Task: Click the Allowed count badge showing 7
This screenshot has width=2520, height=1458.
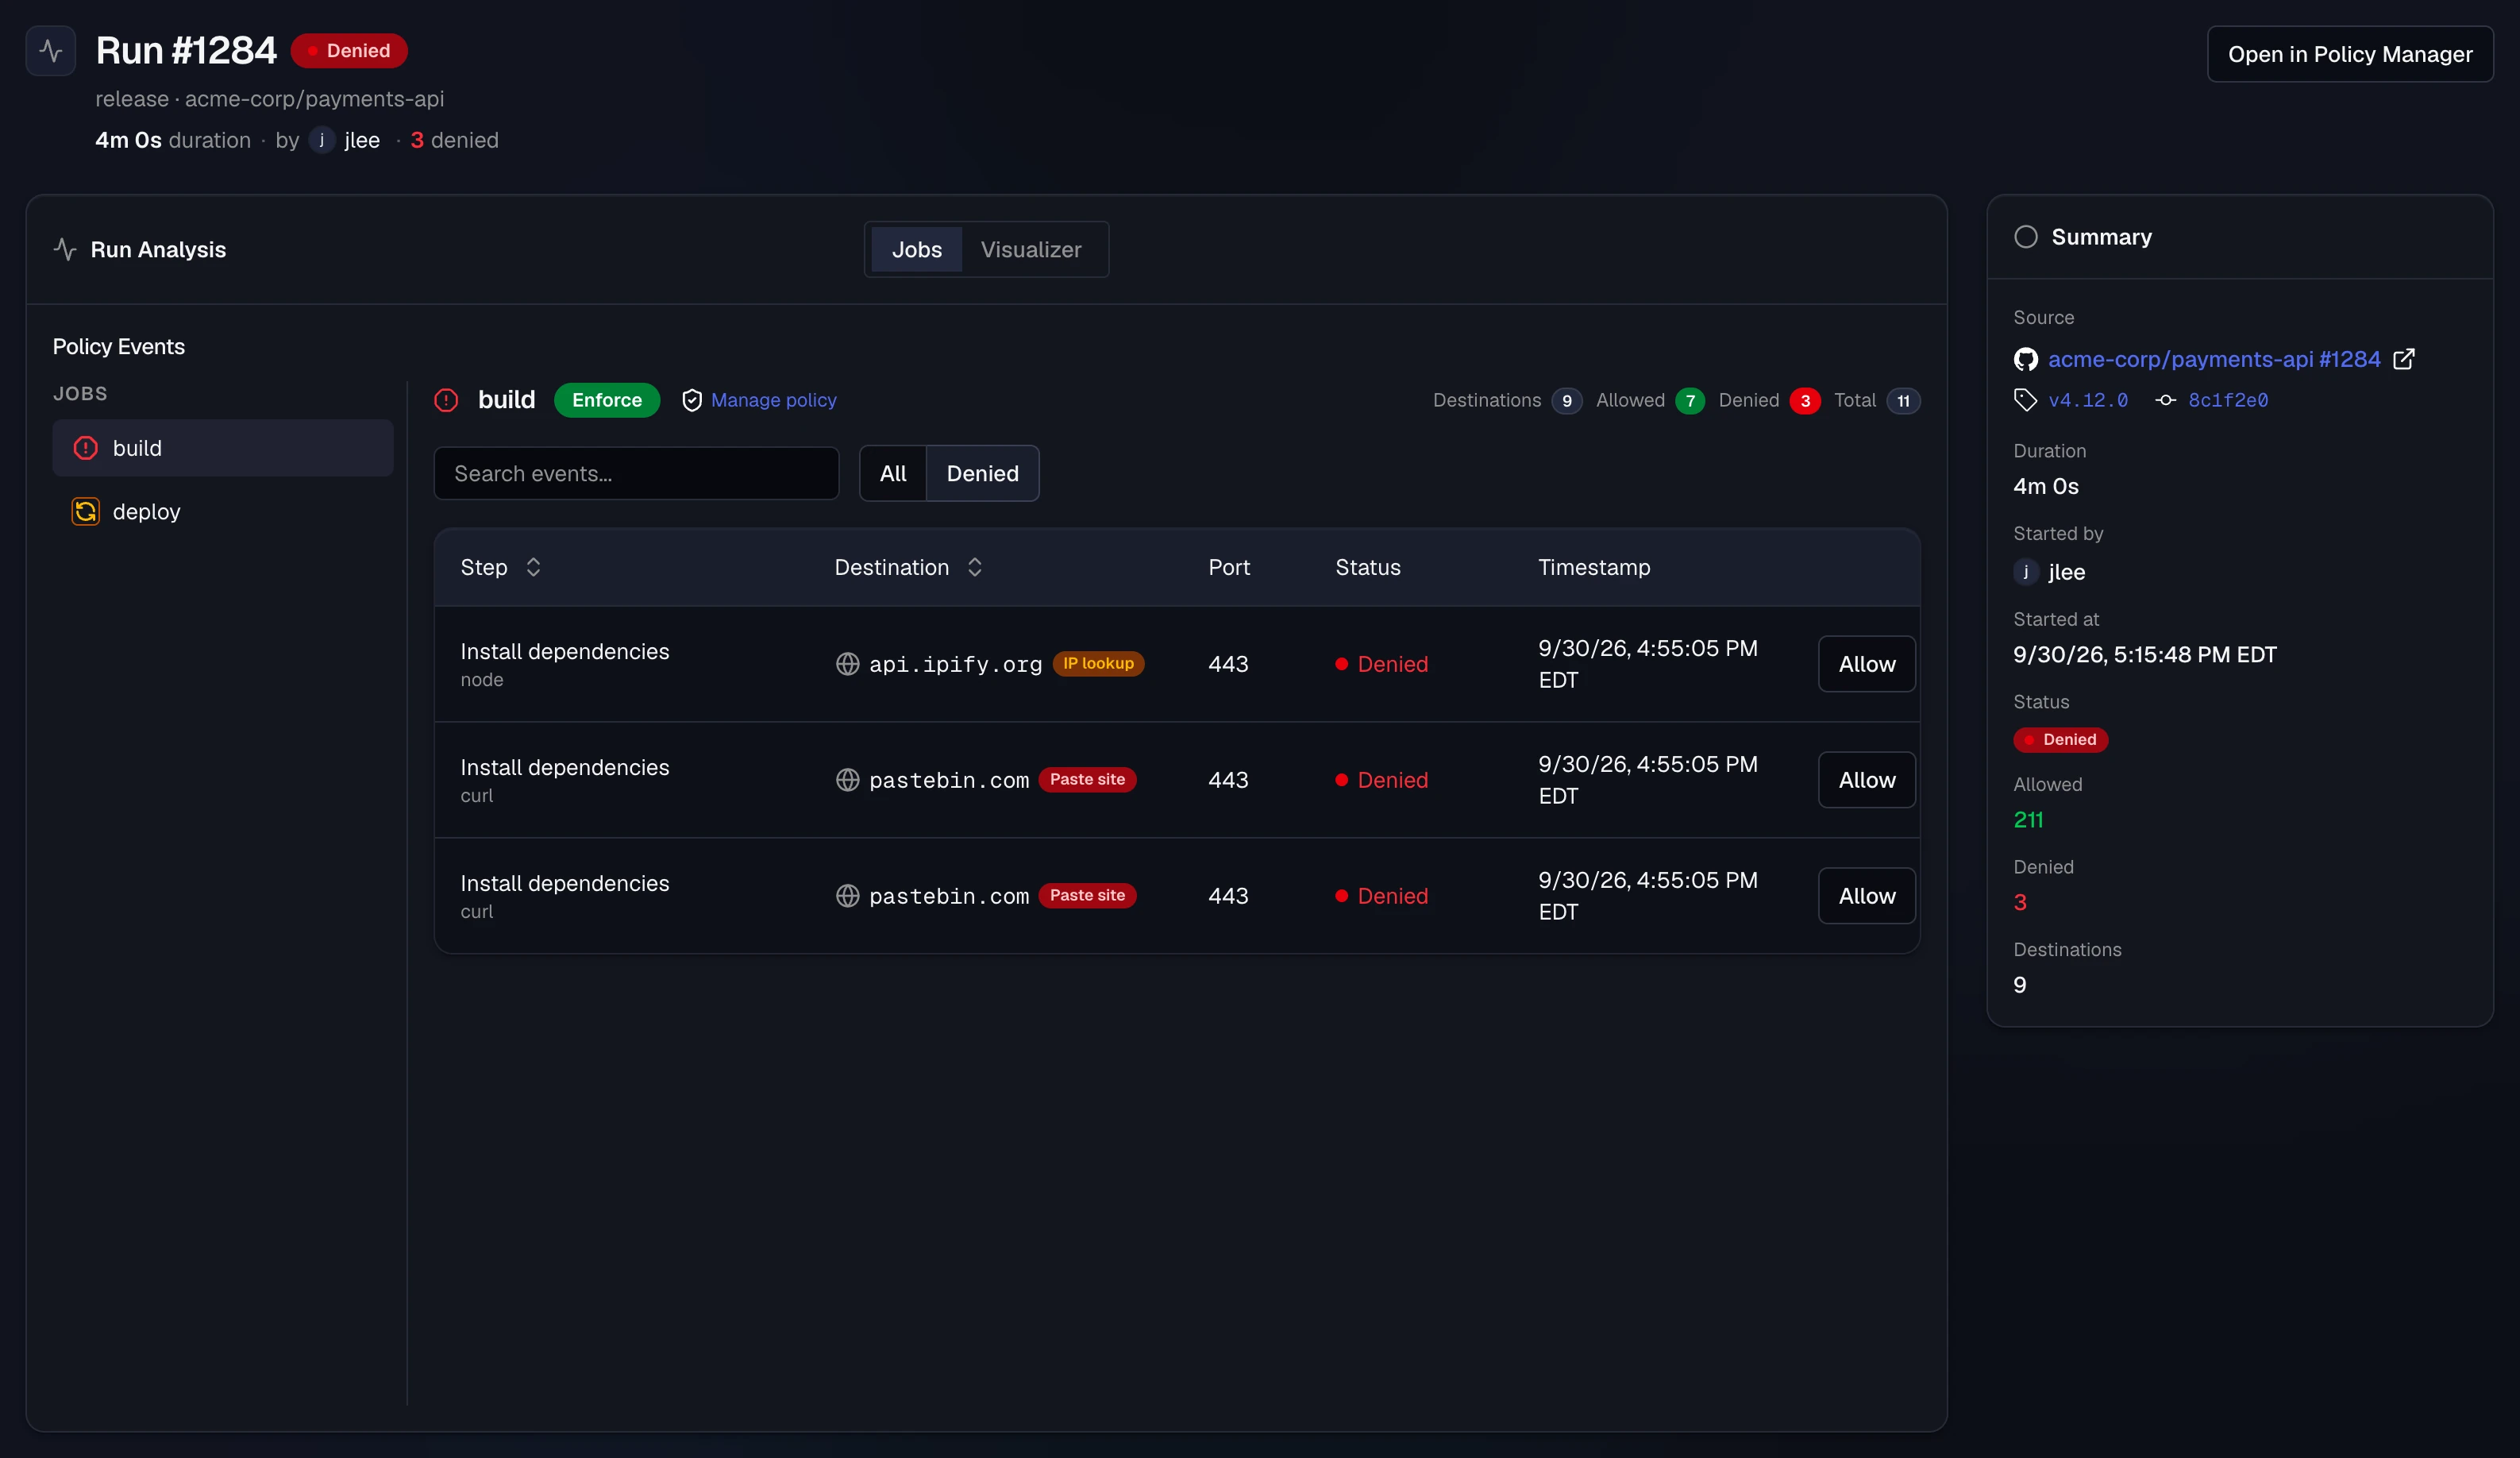Action: pyautogui.click(x=1689, y=400)
